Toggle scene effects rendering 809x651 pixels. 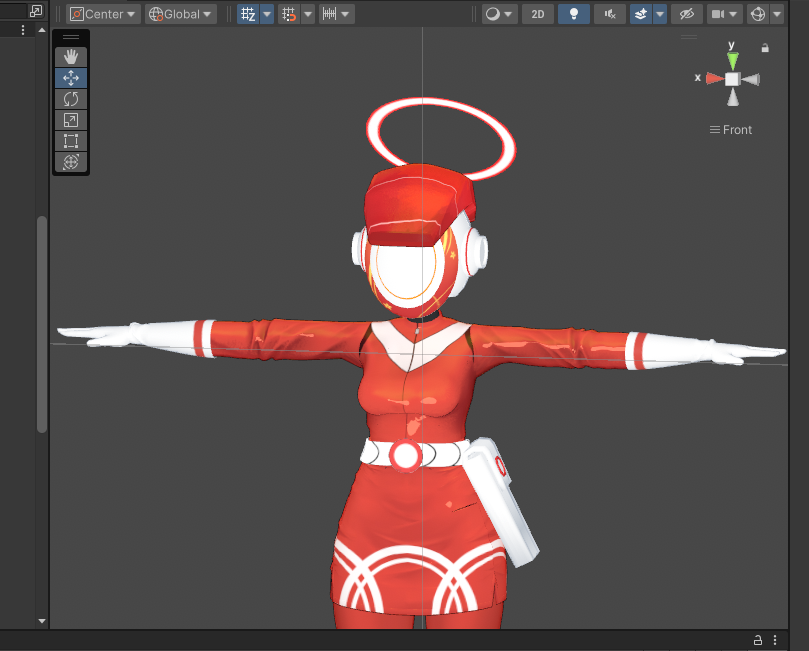[x=641, y=14]
